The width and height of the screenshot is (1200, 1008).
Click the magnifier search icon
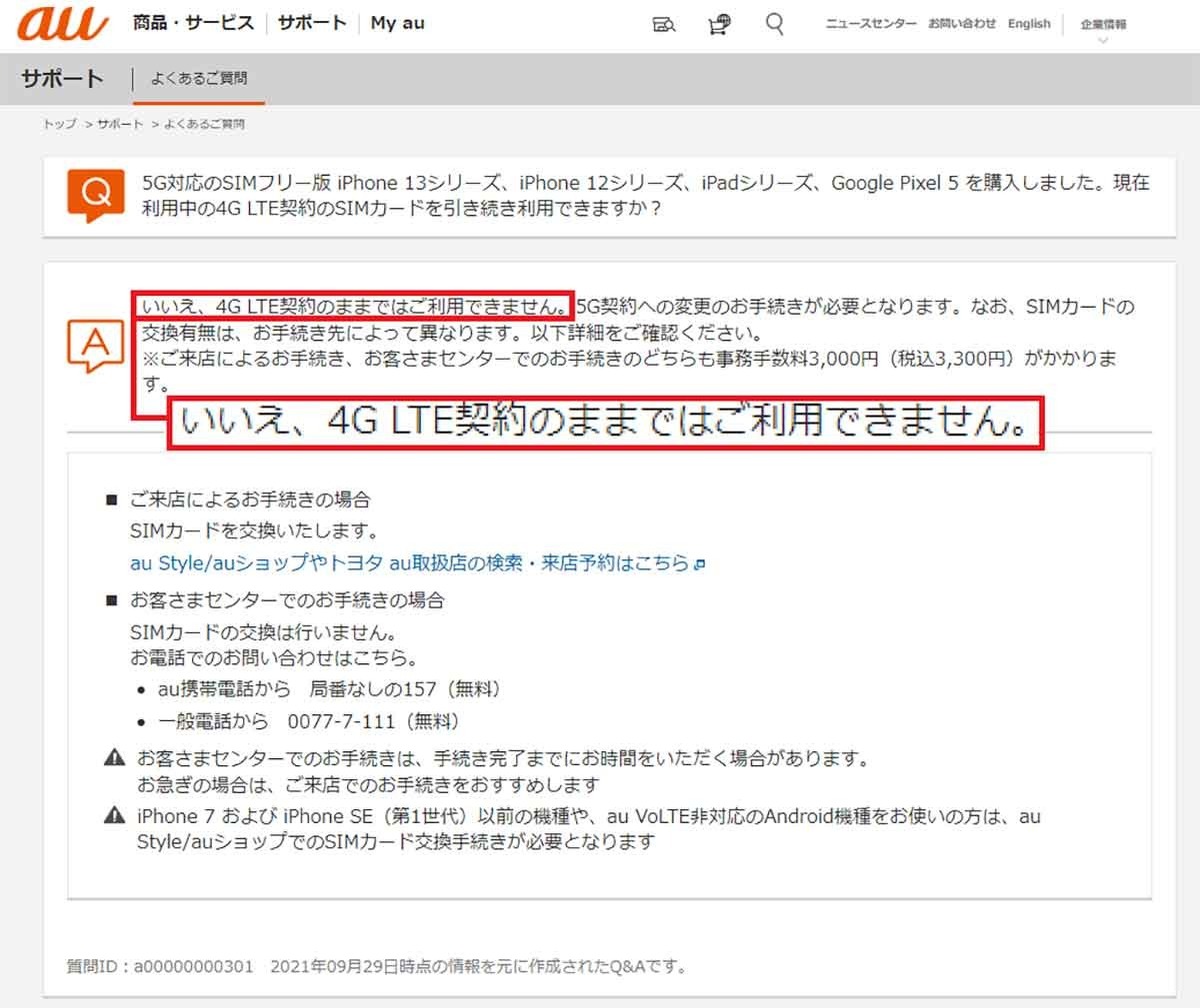click(x=774, y=23)
